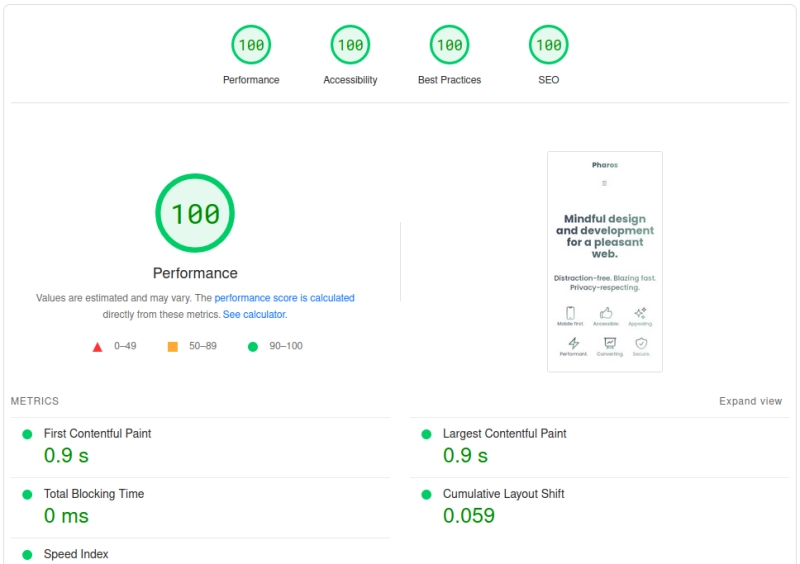Open 'performance score is calculated' link

click(284, 298)
